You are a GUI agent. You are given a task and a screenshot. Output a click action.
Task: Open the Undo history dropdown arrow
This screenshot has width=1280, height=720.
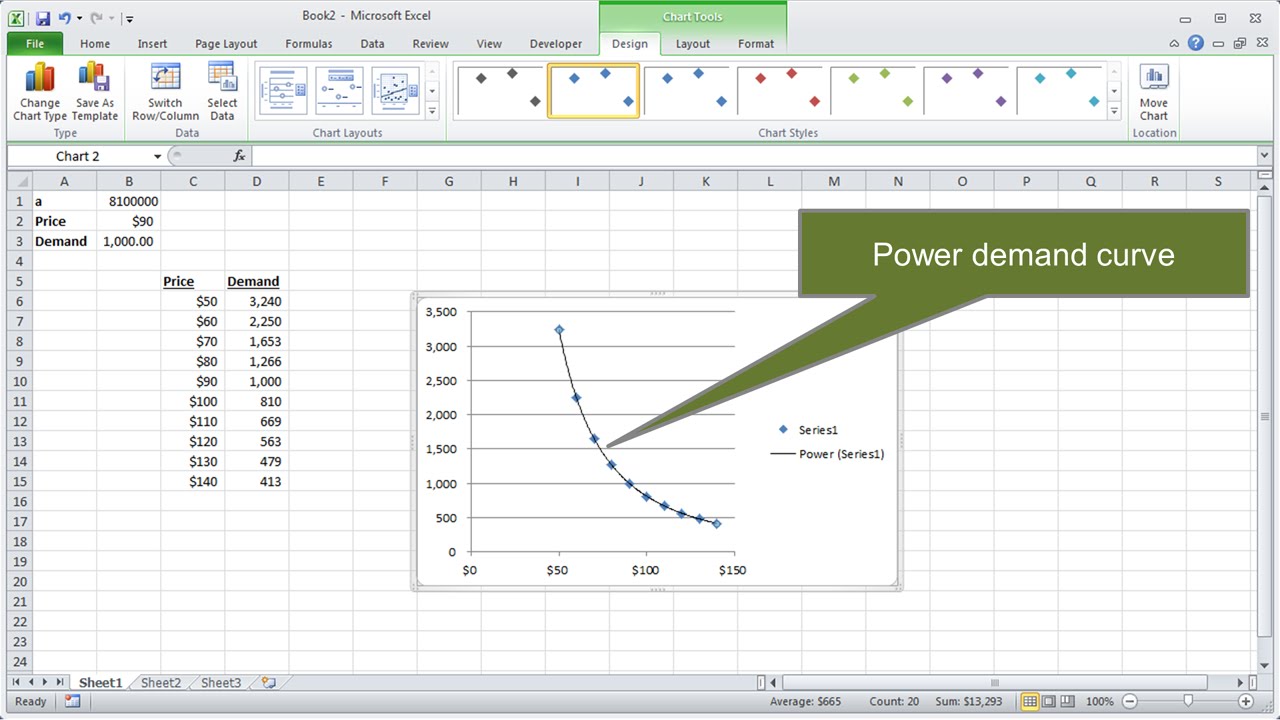click(x=79, y=18)
